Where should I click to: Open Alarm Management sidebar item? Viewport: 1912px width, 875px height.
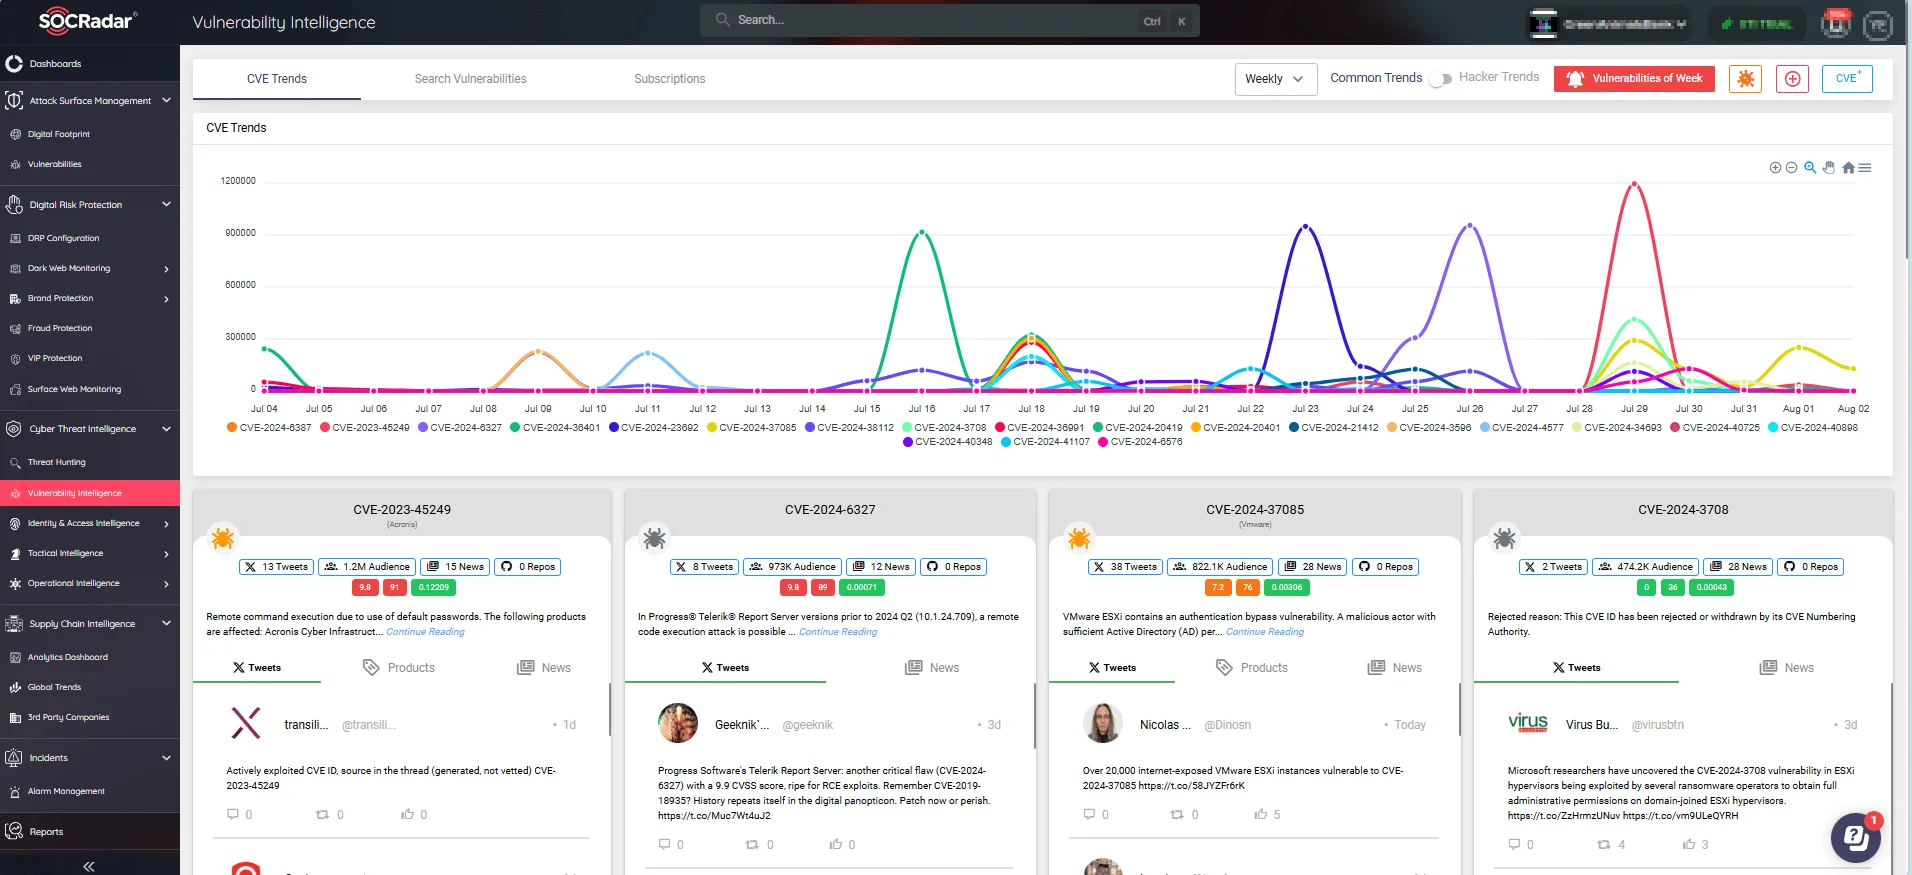[x=66, y=791]
